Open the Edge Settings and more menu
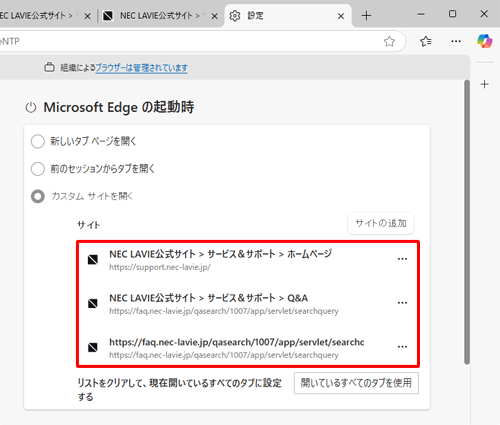Screen dimensions: 500x425 456,41
